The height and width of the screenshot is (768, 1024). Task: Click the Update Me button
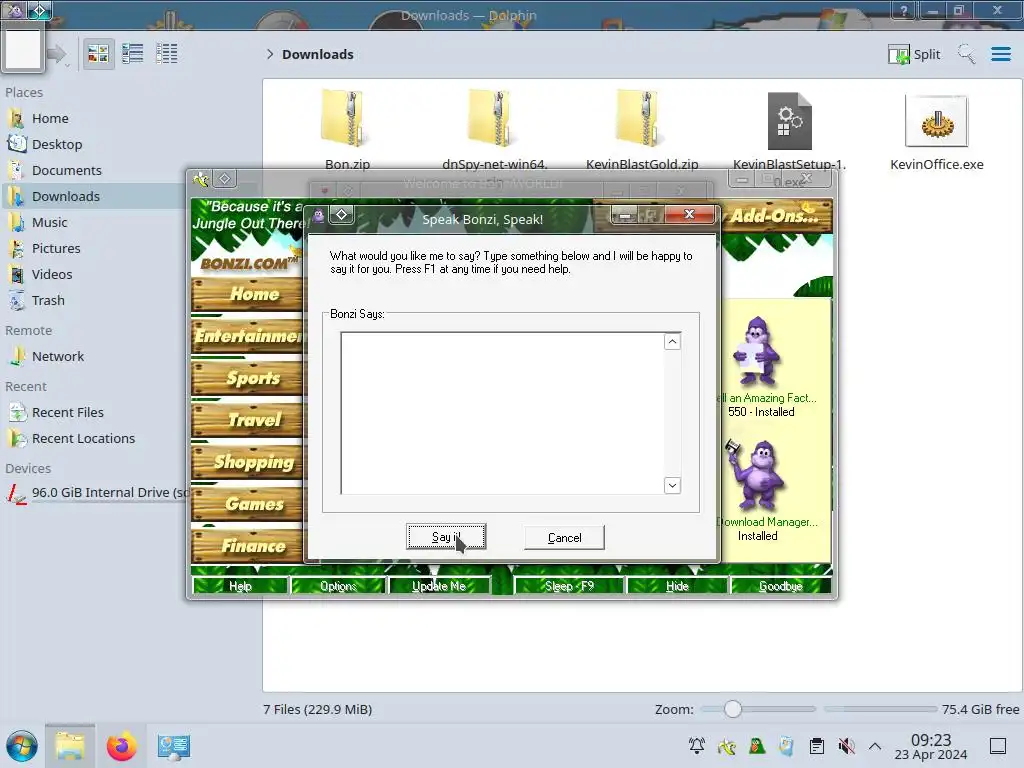[439, 586]
